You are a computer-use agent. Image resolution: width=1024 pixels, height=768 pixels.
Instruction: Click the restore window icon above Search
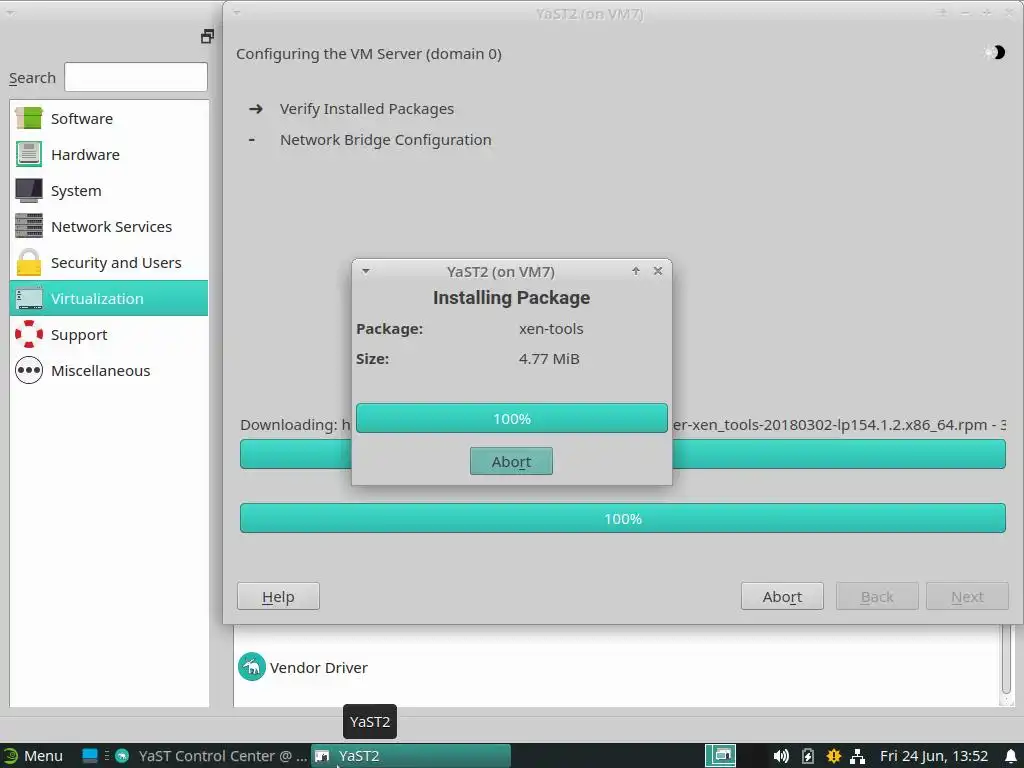coord(207,37)
